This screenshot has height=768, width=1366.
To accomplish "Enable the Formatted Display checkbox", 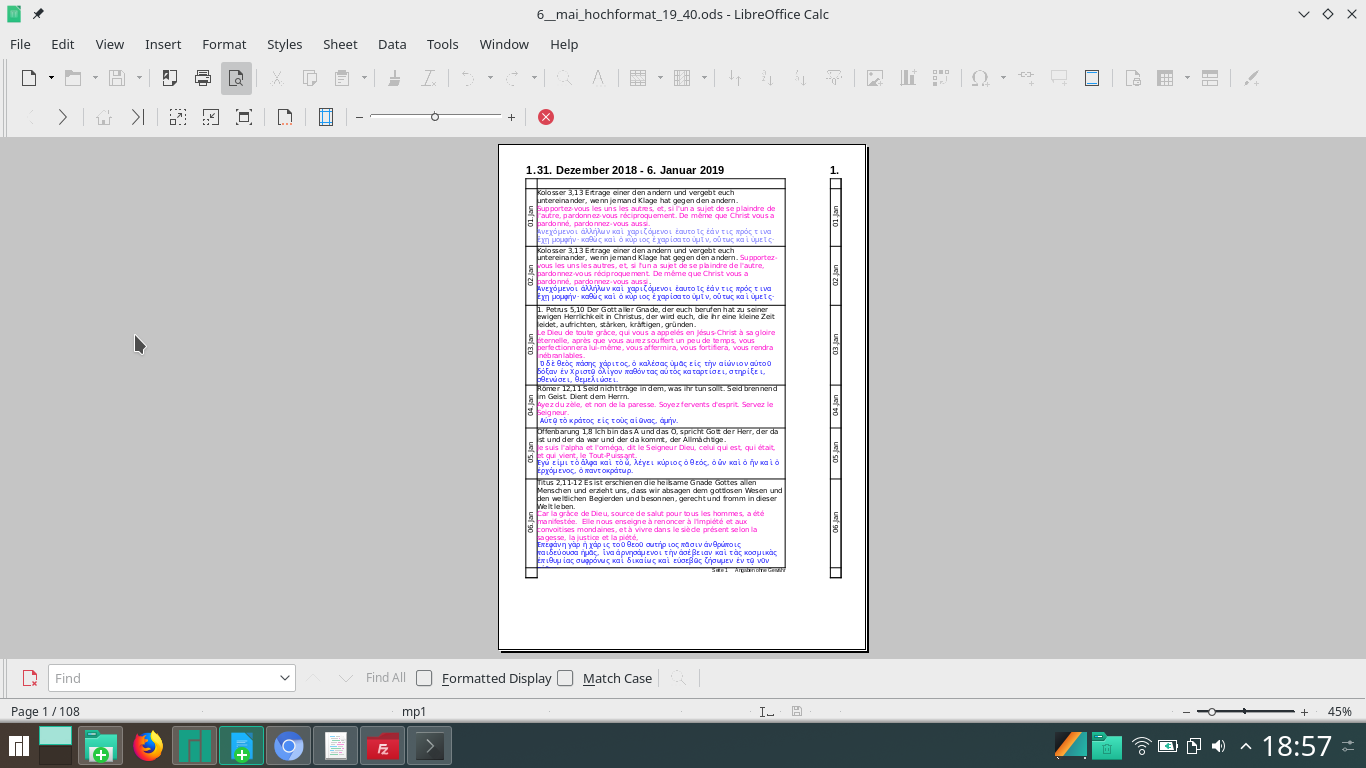I will 425,678.
